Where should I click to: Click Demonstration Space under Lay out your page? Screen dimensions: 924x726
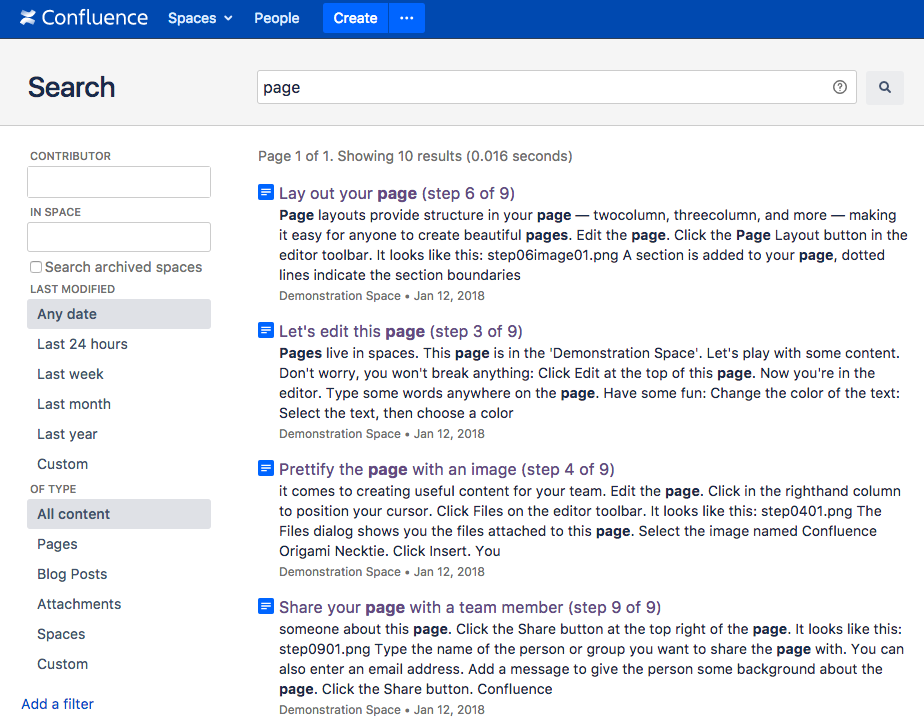(x=339, y=296)
